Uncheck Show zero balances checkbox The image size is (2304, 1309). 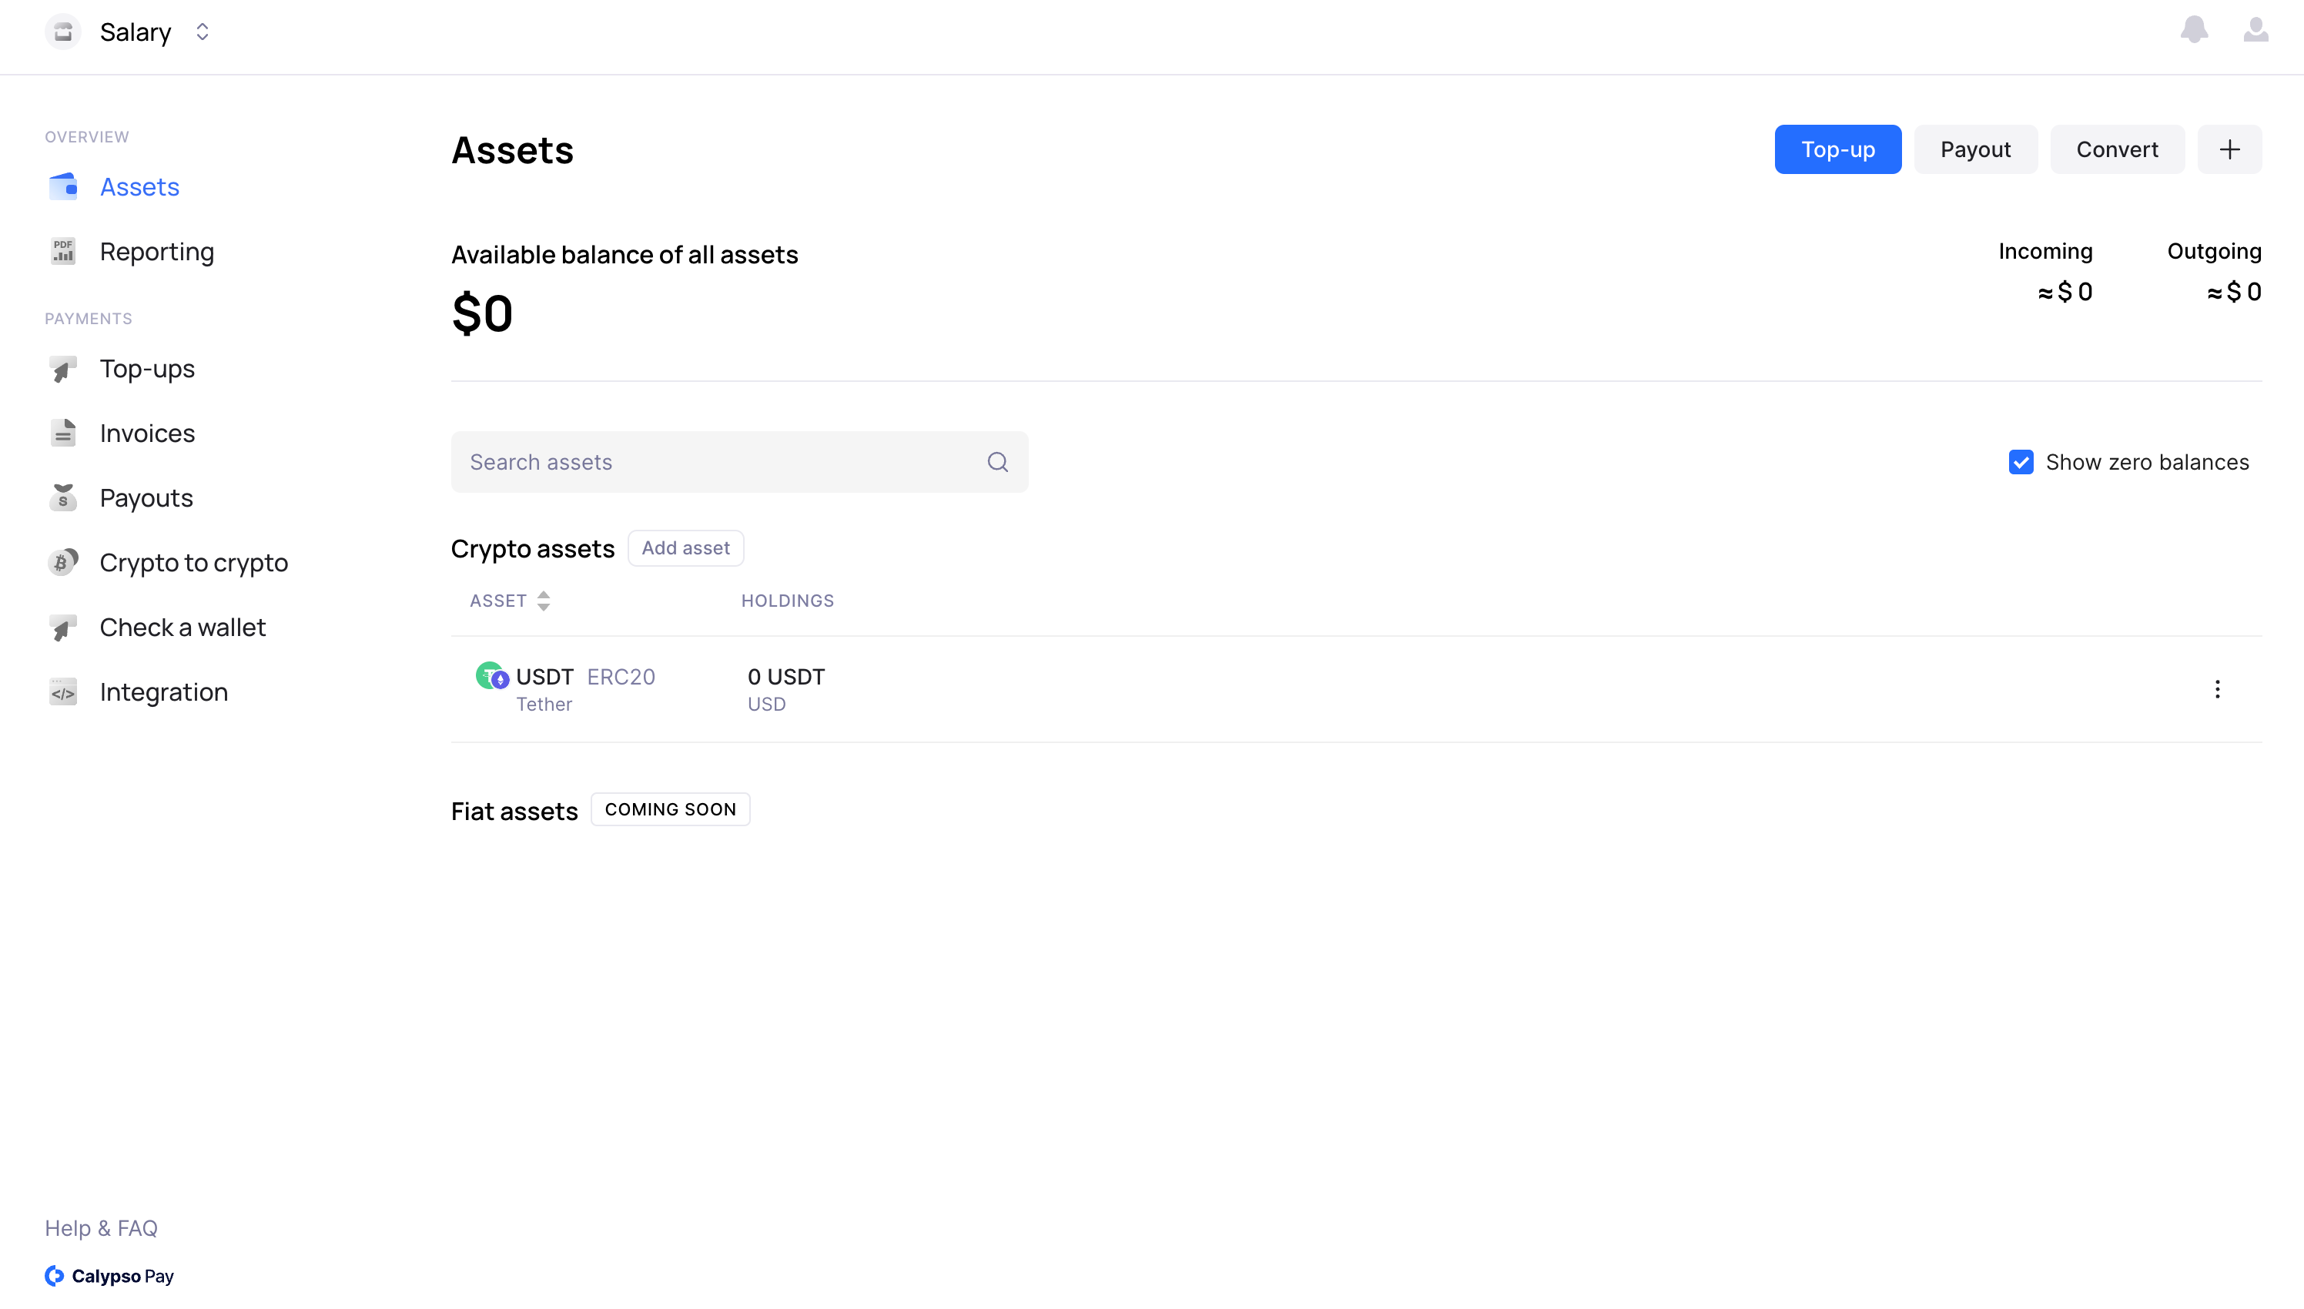2021,462
